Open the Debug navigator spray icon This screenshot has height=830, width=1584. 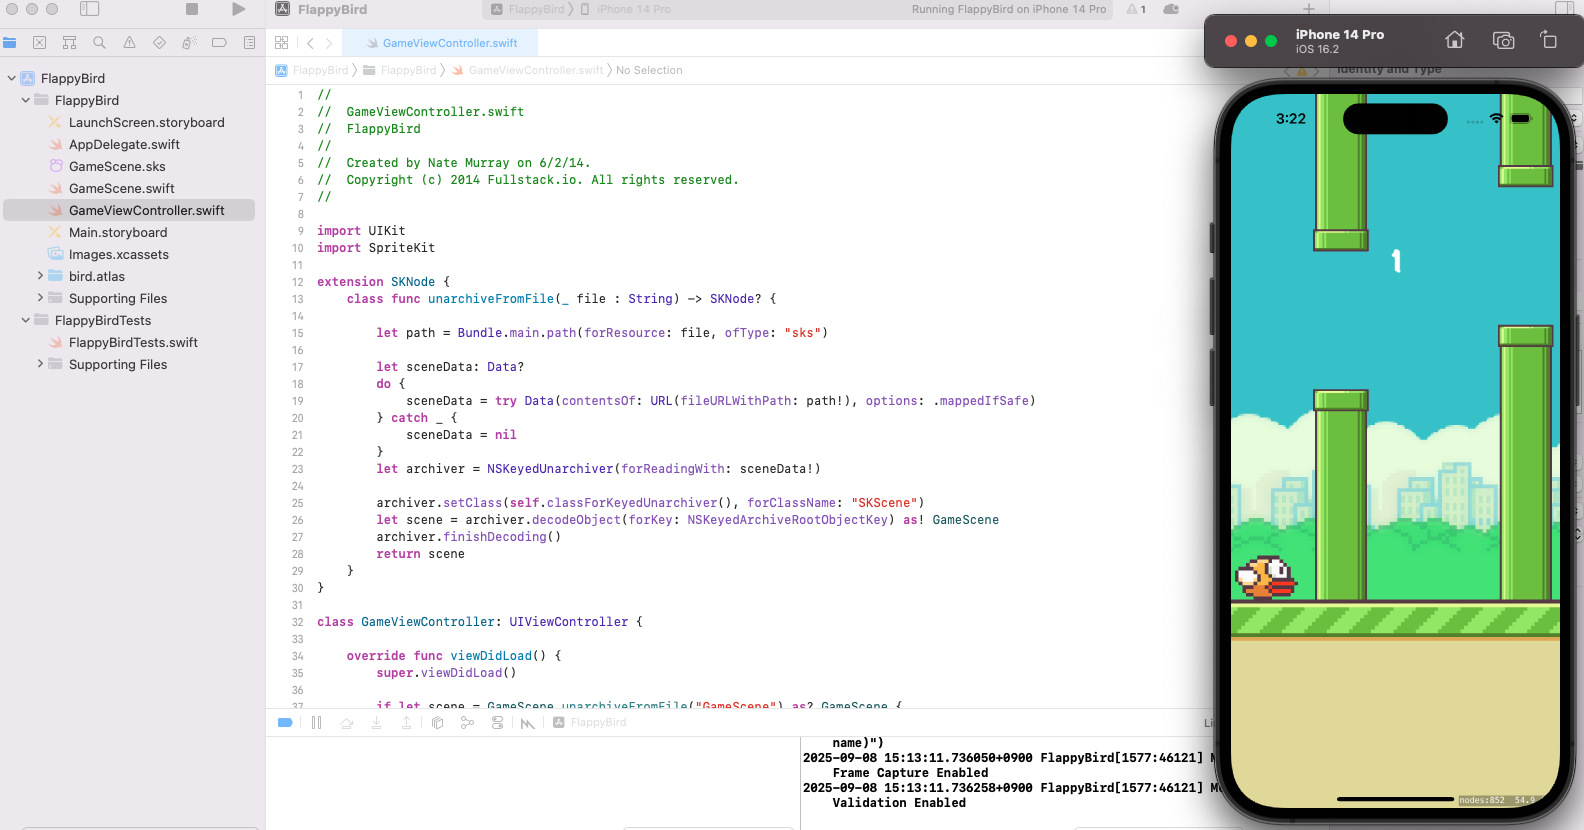pos(189,43)
